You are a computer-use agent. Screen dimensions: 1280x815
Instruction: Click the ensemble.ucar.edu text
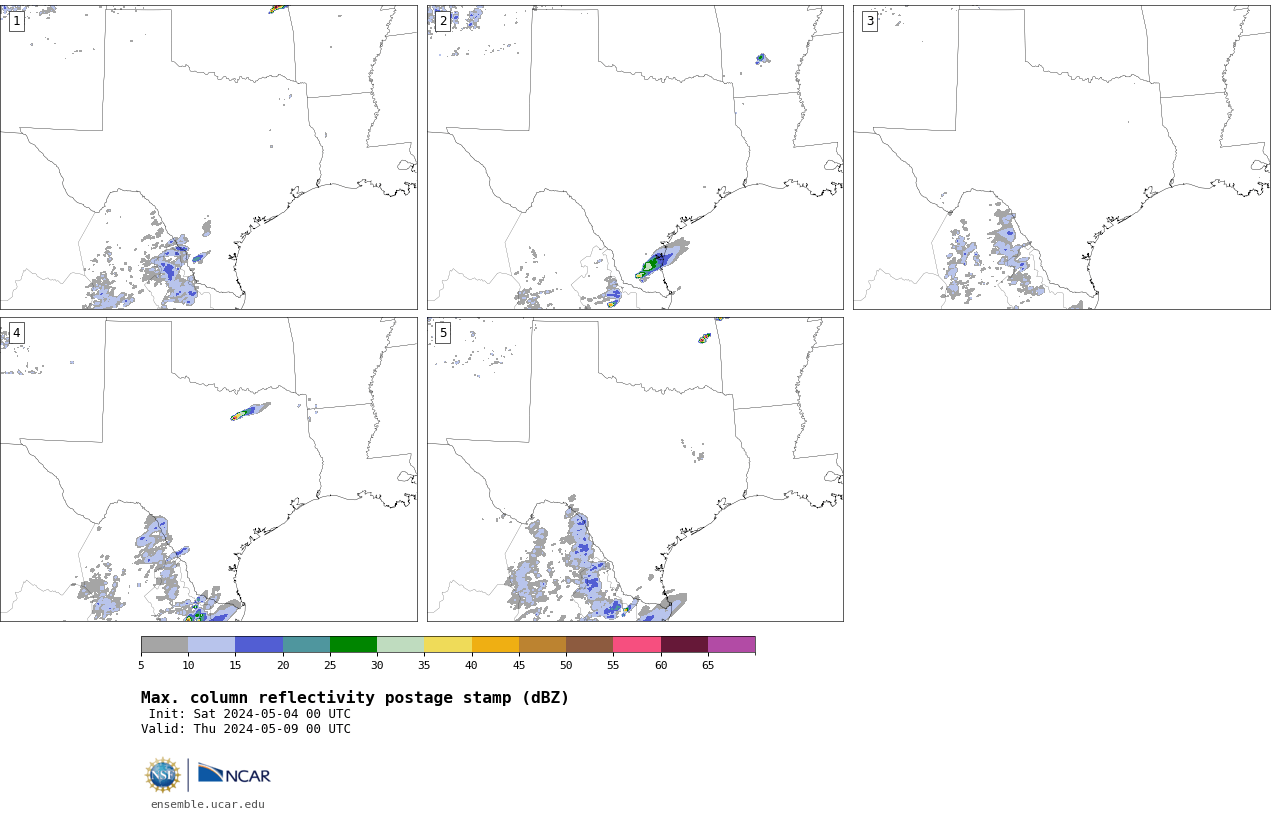click(x=208, y=804)
